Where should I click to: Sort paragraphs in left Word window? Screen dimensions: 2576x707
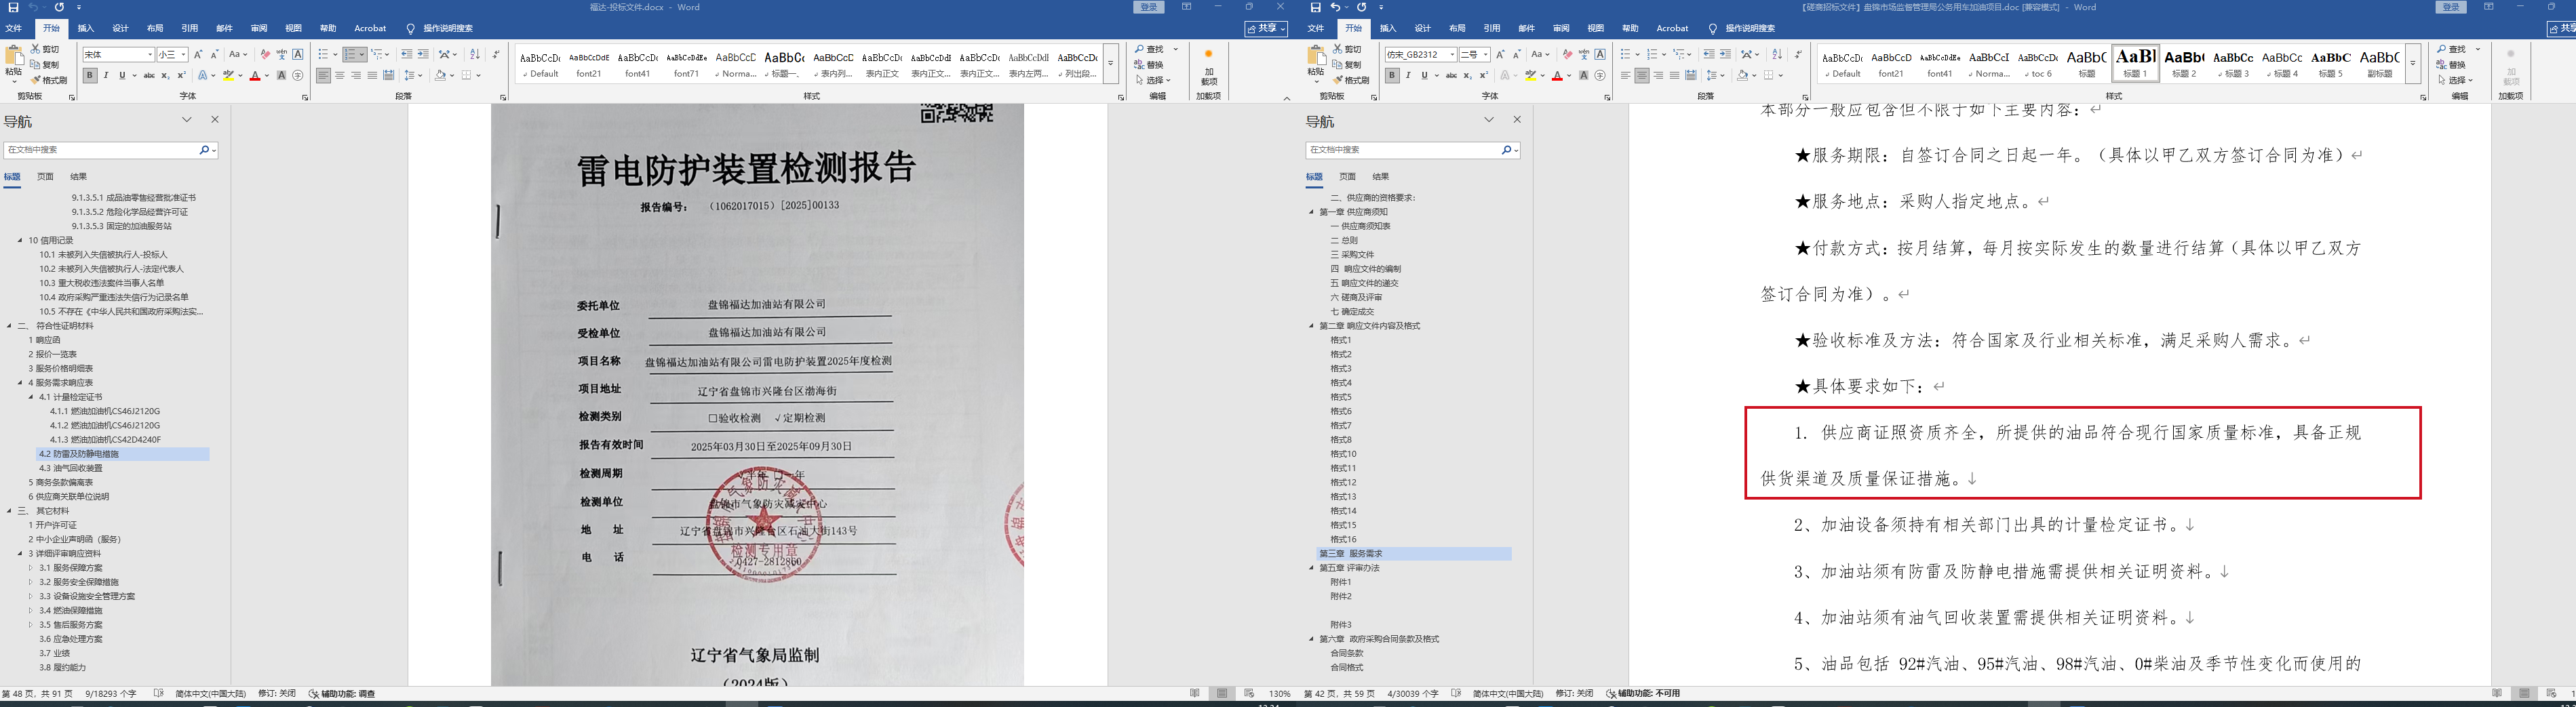click(474, 54)
